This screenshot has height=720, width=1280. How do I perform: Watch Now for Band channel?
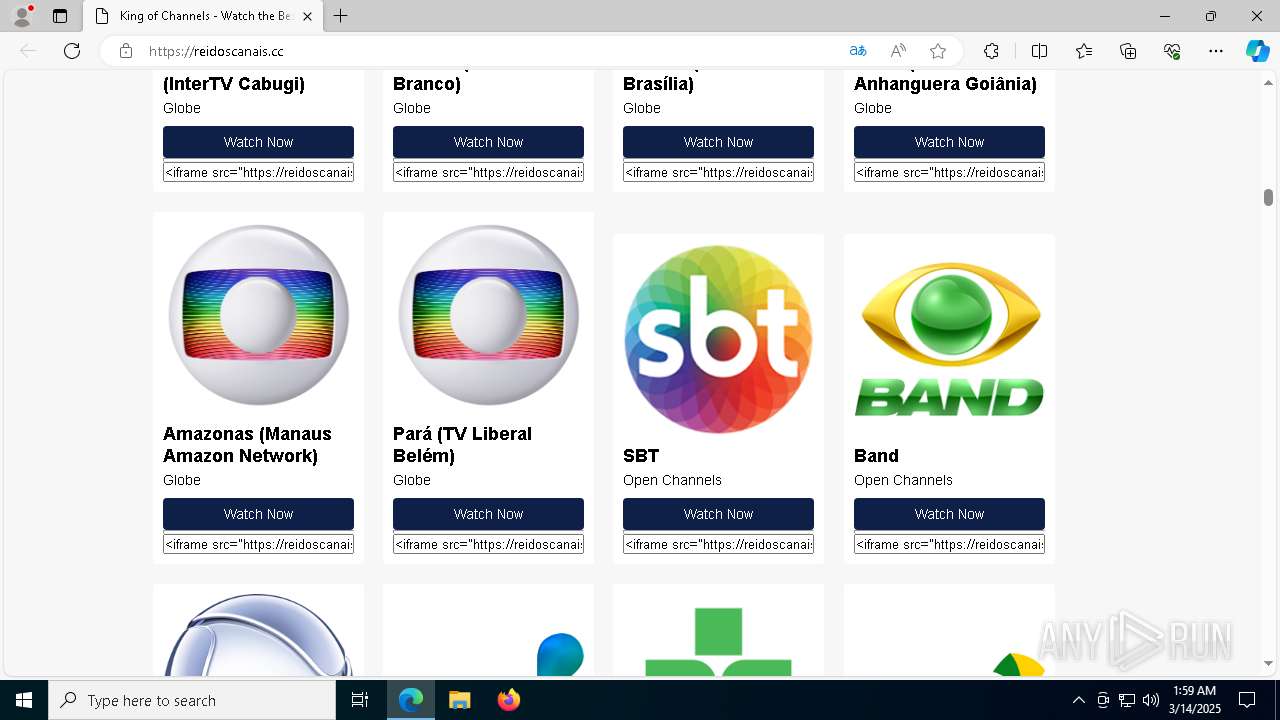click(x=949, y=514)
